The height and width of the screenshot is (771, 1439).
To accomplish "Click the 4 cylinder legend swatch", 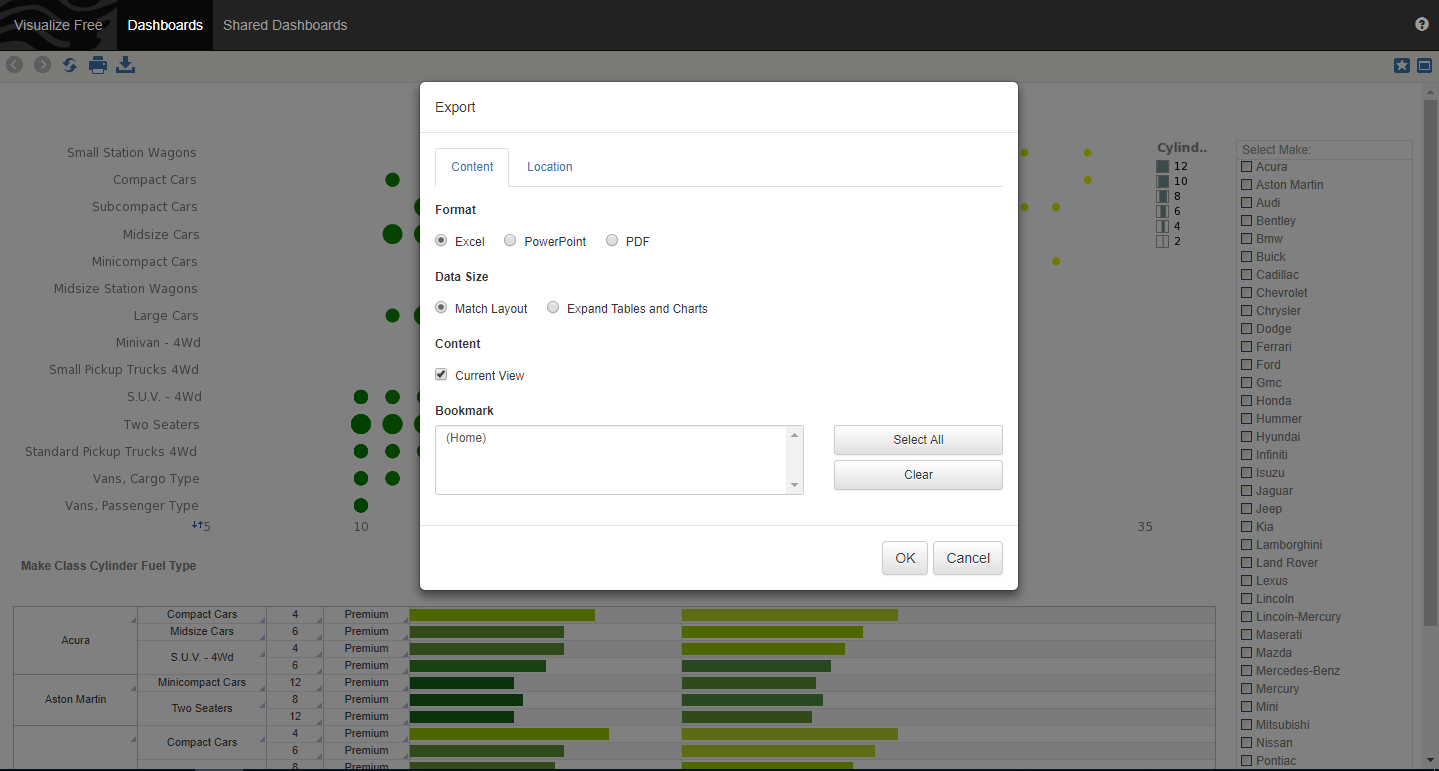I will (x=1162, y=226).
